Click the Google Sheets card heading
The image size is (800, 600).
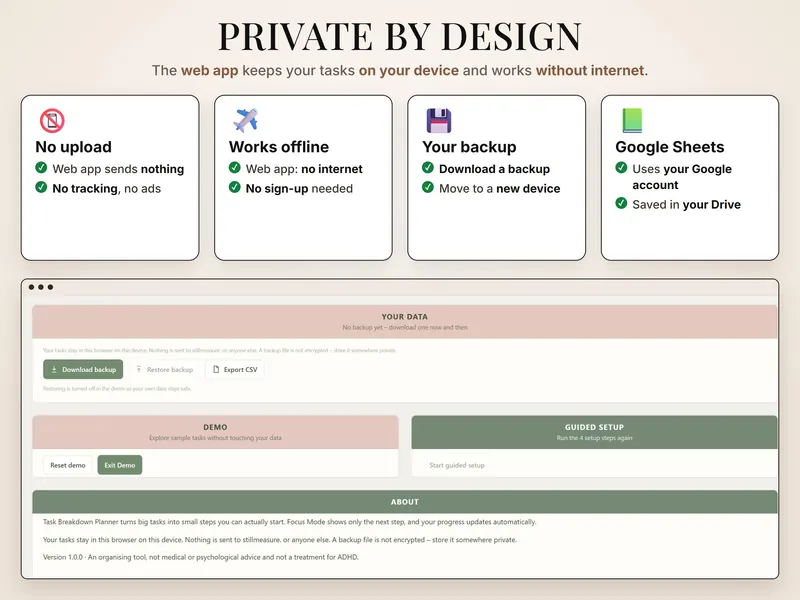coord(669,147)
